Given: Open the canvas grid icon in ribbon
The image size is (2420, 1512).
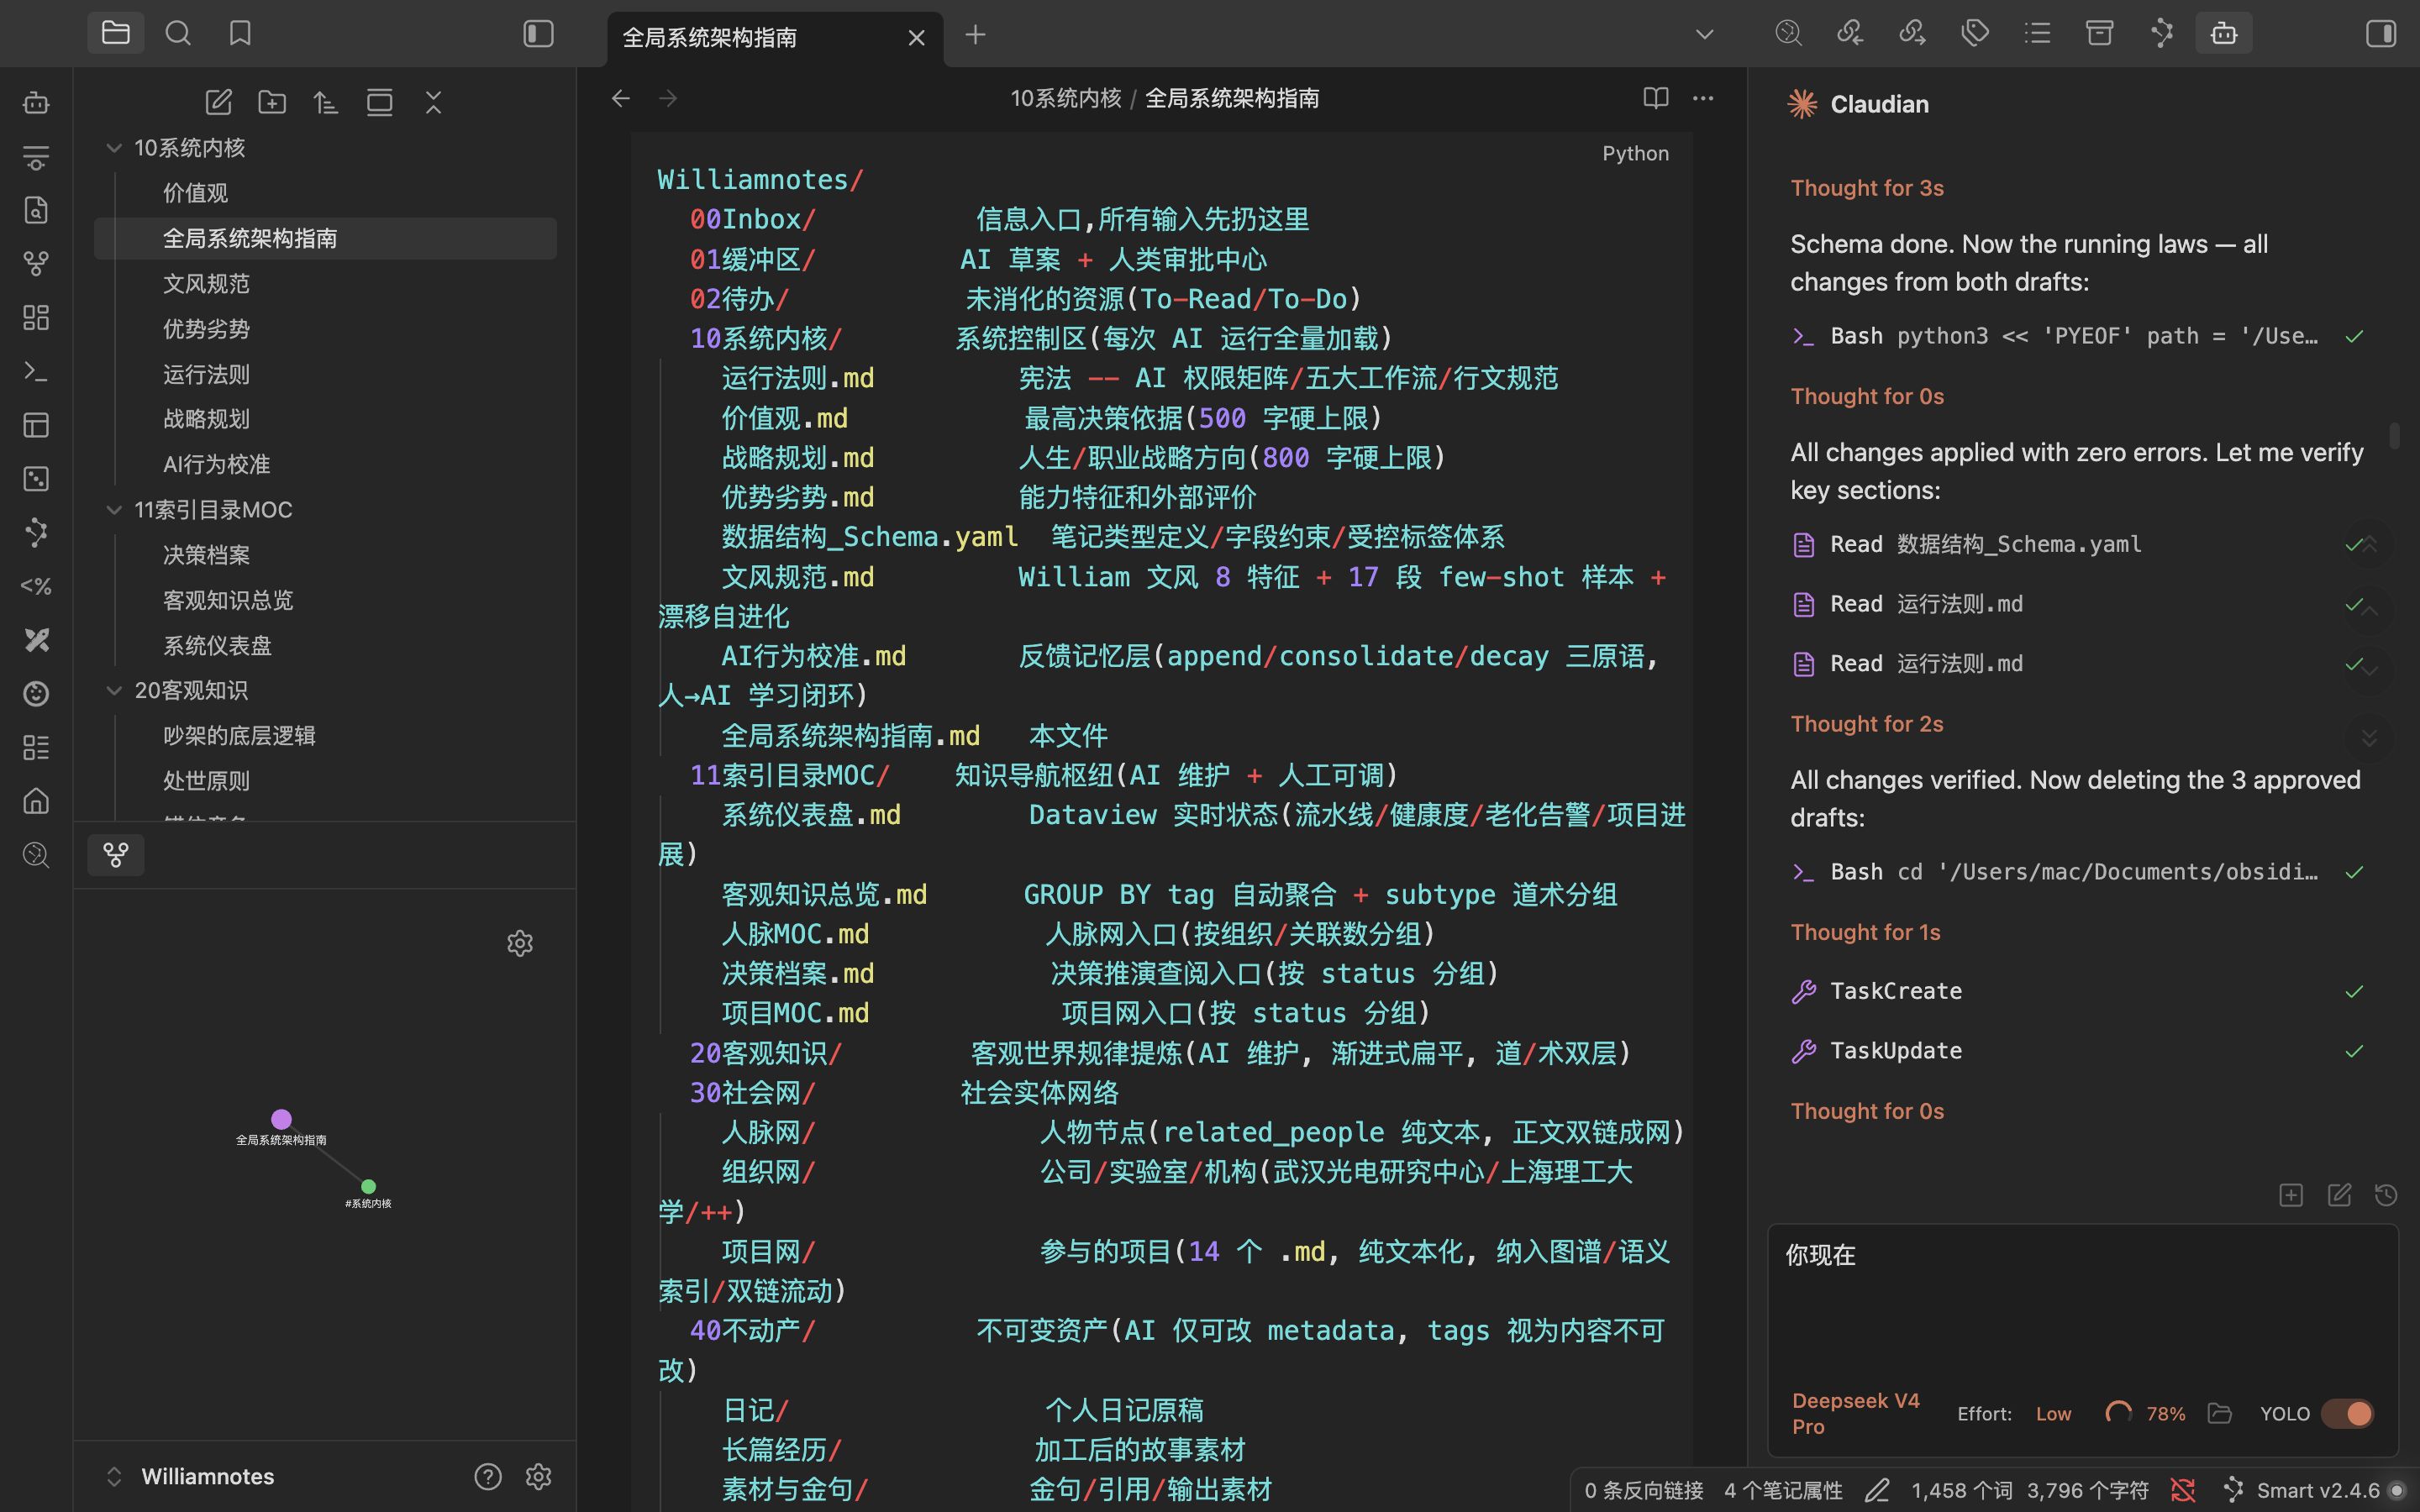Looking at the screenshot, I should point(36,318).
